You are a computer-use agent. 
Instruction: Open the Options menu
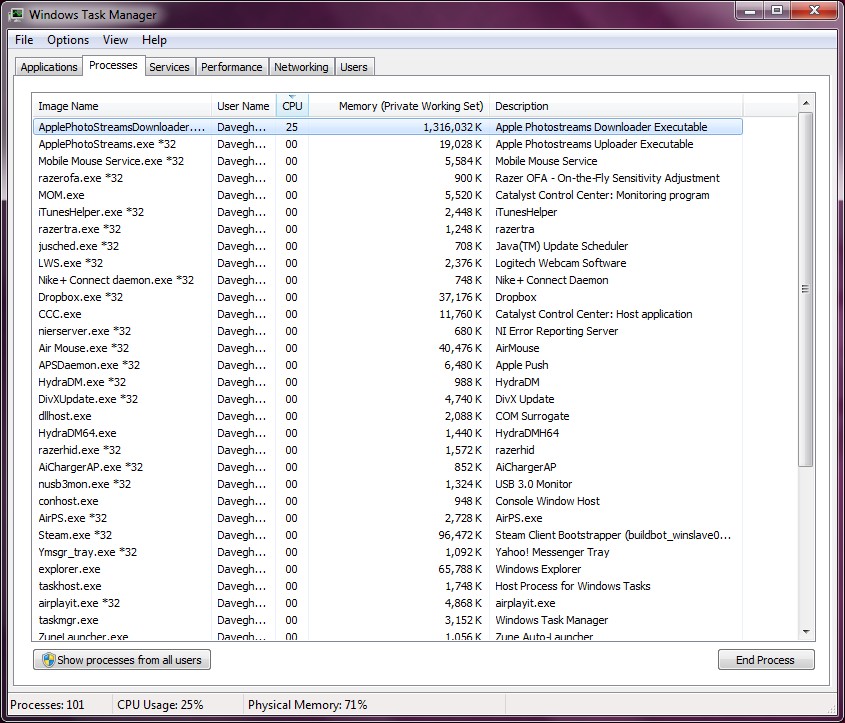68,40
